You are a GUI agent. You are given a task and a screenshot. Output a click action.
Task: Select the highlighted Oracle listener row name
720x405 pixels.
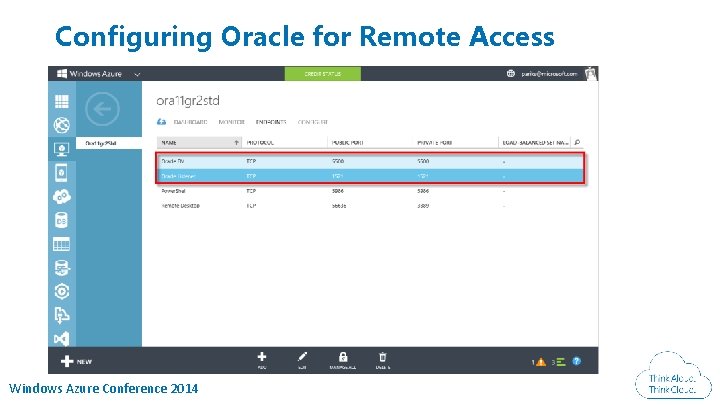tap(179, 176)
